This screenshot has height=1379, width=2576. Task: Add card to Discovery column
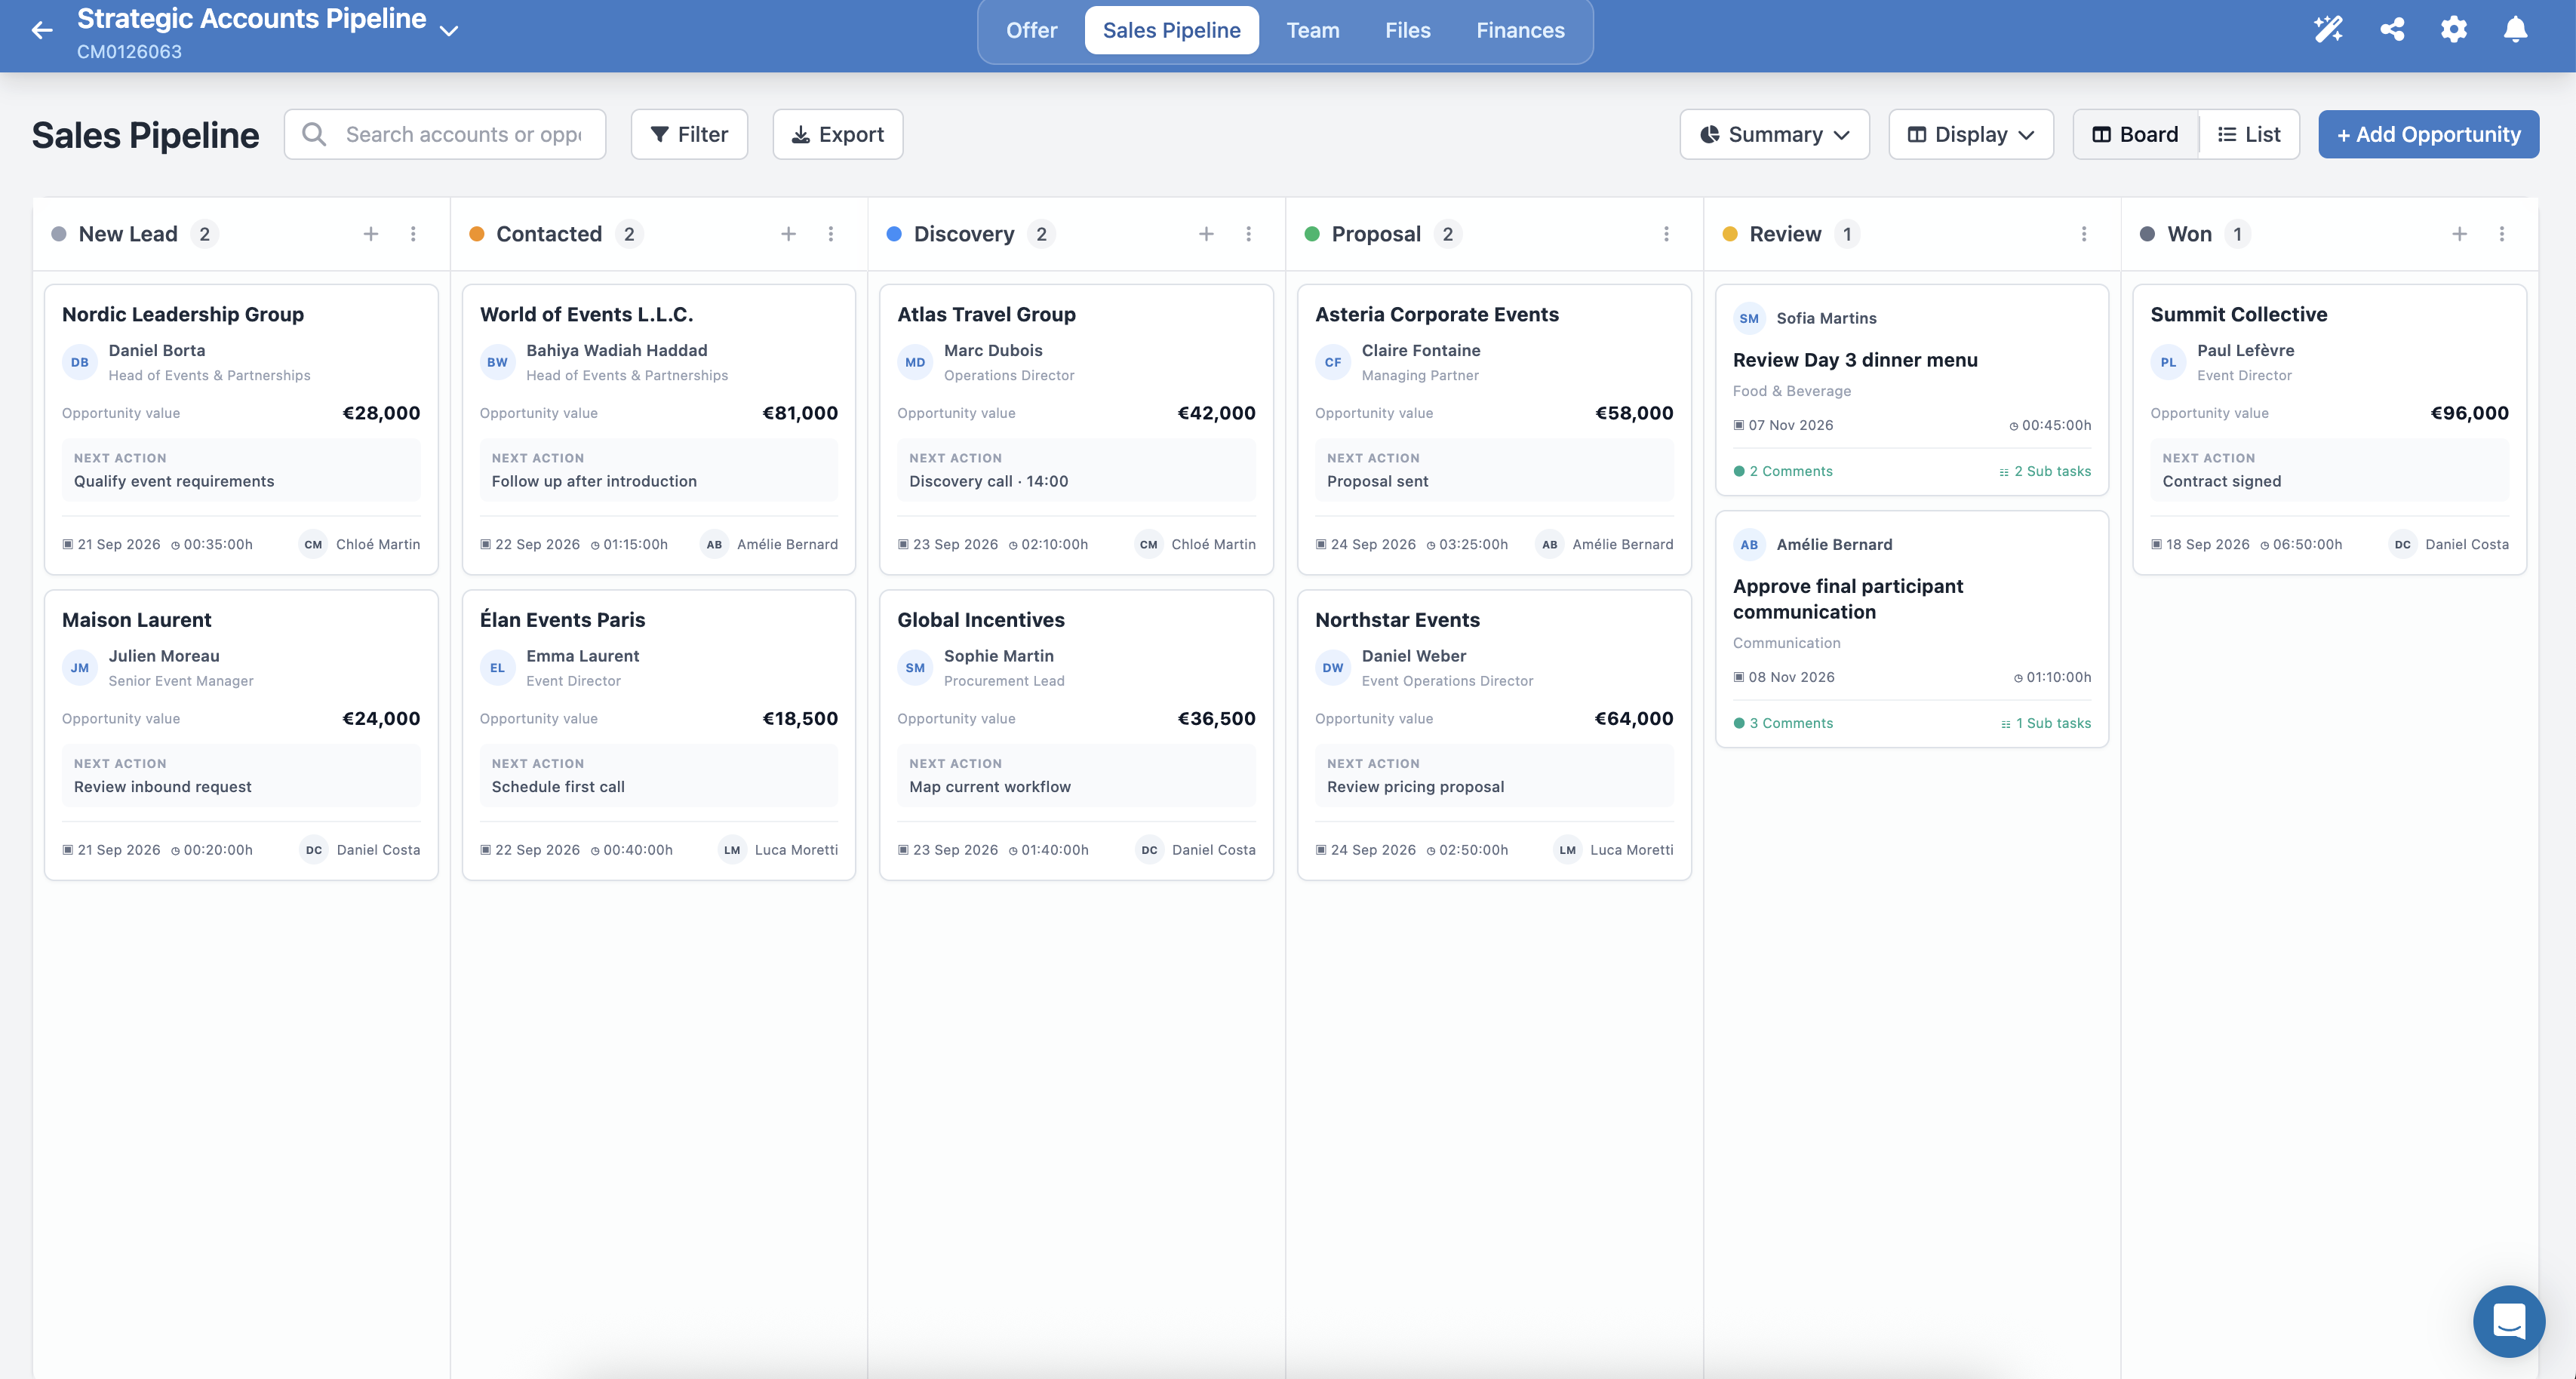point(1206,234)
